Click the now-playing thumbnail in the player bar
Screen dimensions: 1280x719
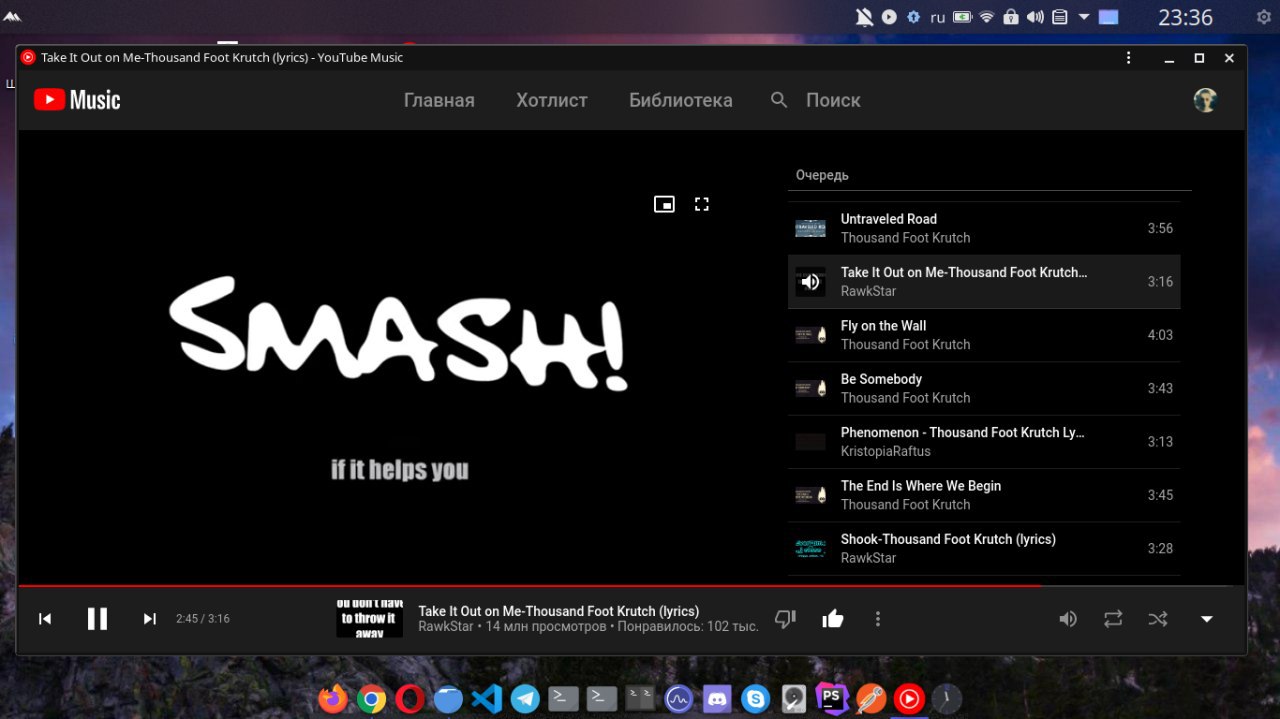tap(369, 618)
